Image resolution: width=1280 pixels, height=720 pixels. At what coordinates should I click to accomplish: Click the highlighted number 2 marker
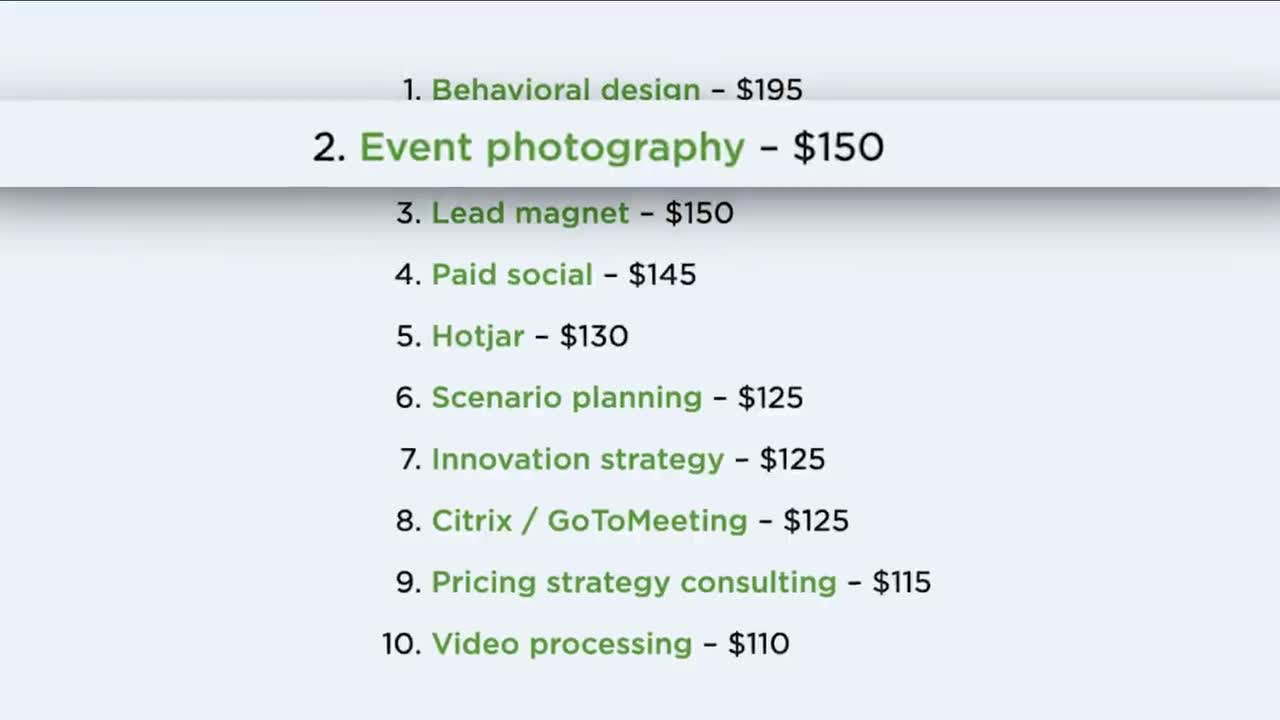[329, 148]
